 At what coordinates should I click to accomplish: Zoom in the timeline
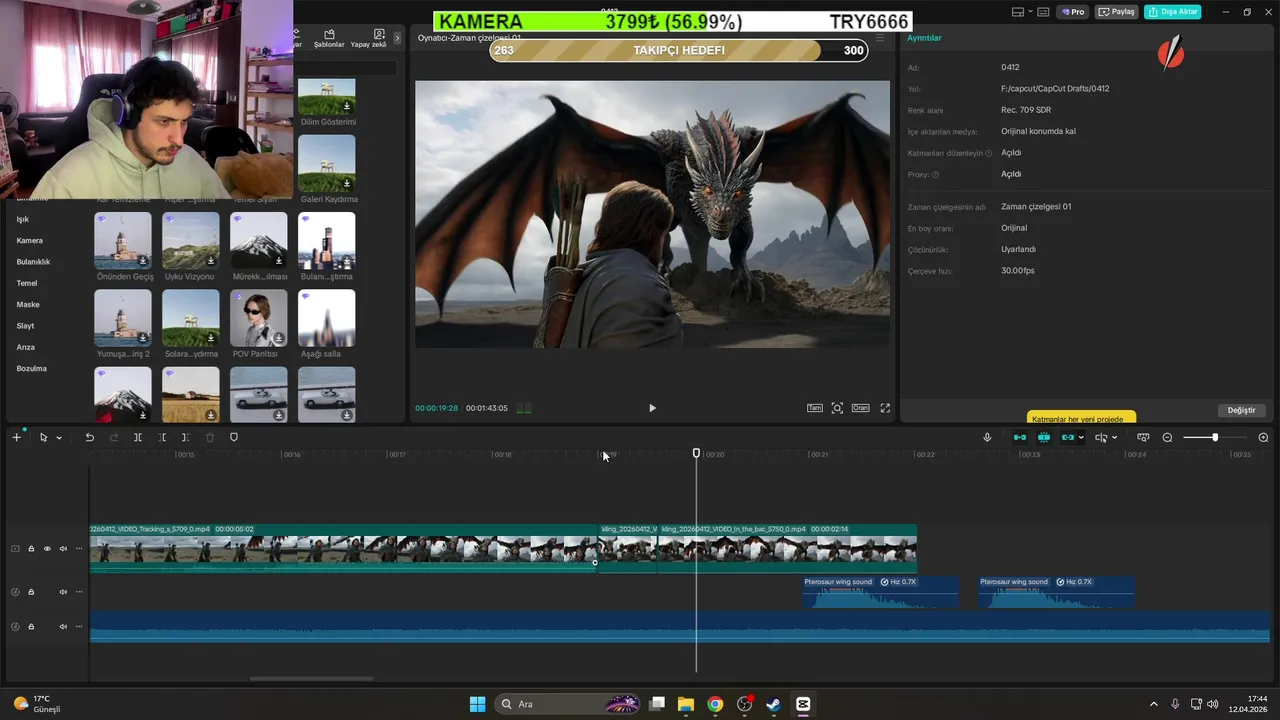coord(1263,437)
